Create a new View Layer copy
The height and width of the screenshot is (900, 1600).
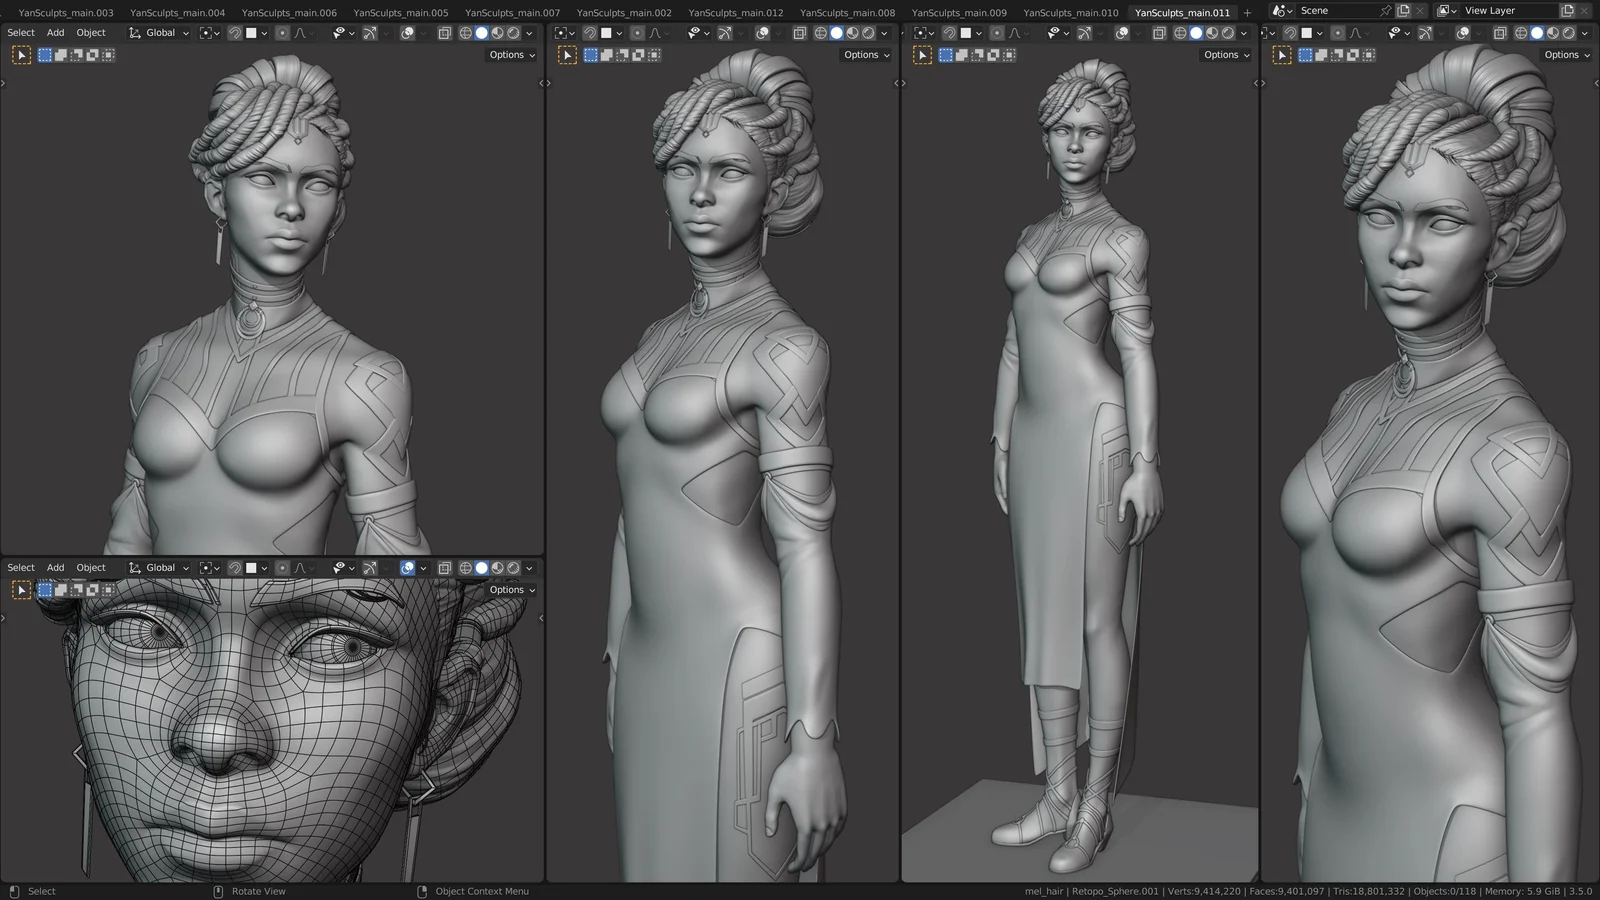pyautogui.click(x=1567, y=10)
